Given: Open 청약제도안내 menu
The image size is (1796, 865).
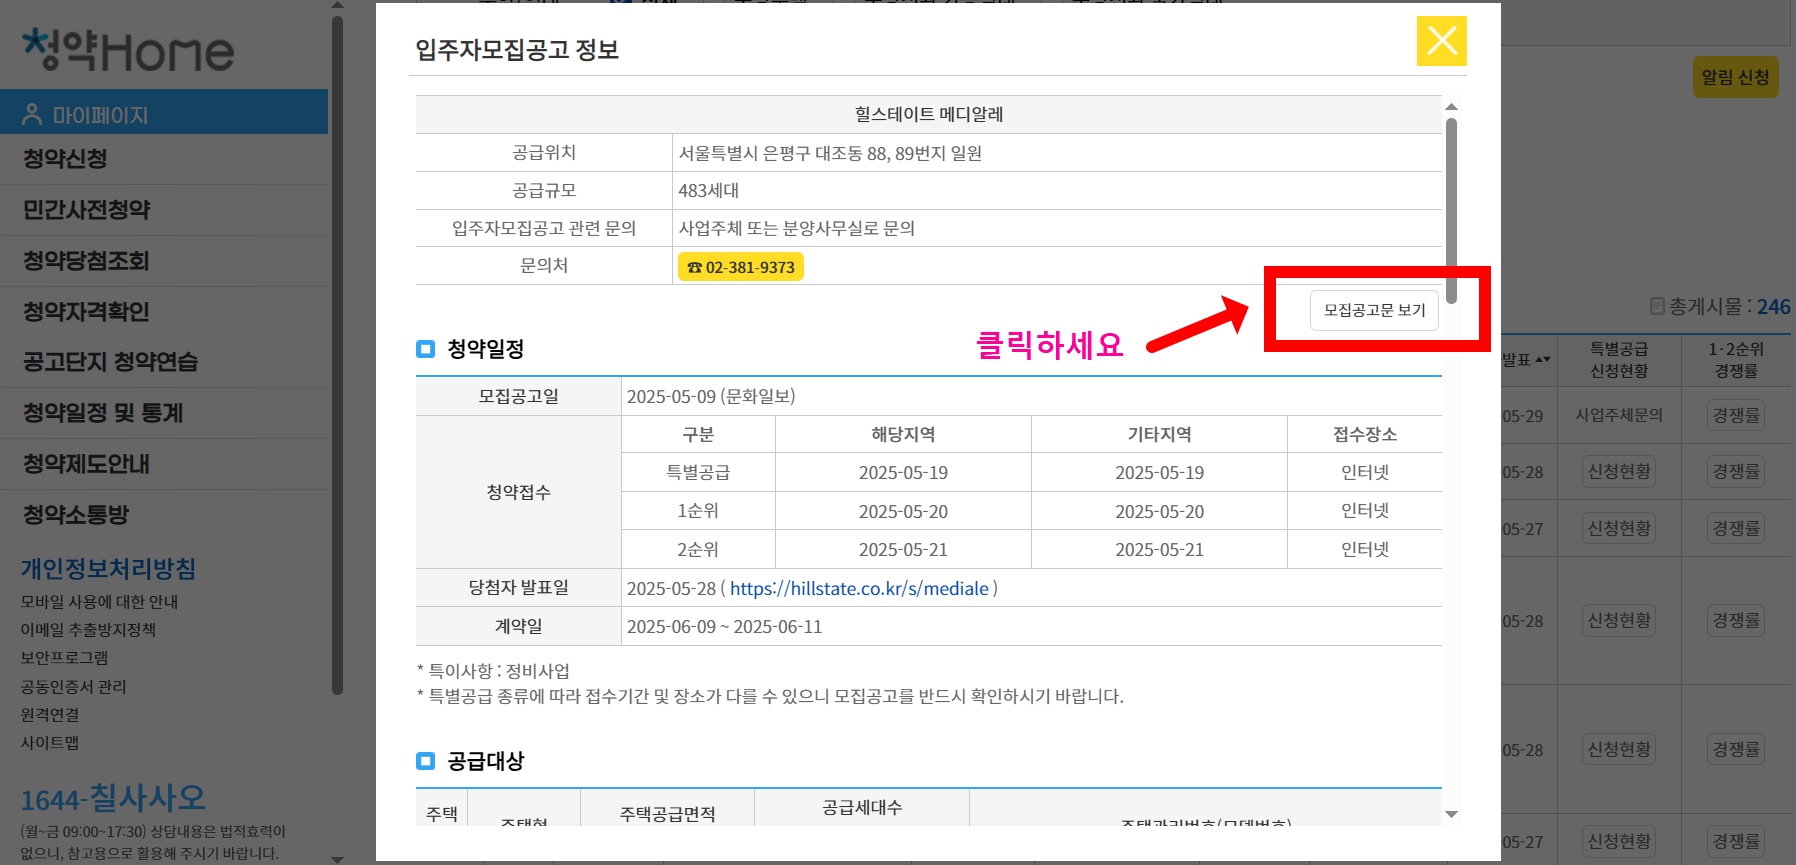Looking at the screenshot, I should tap(86, 463).
